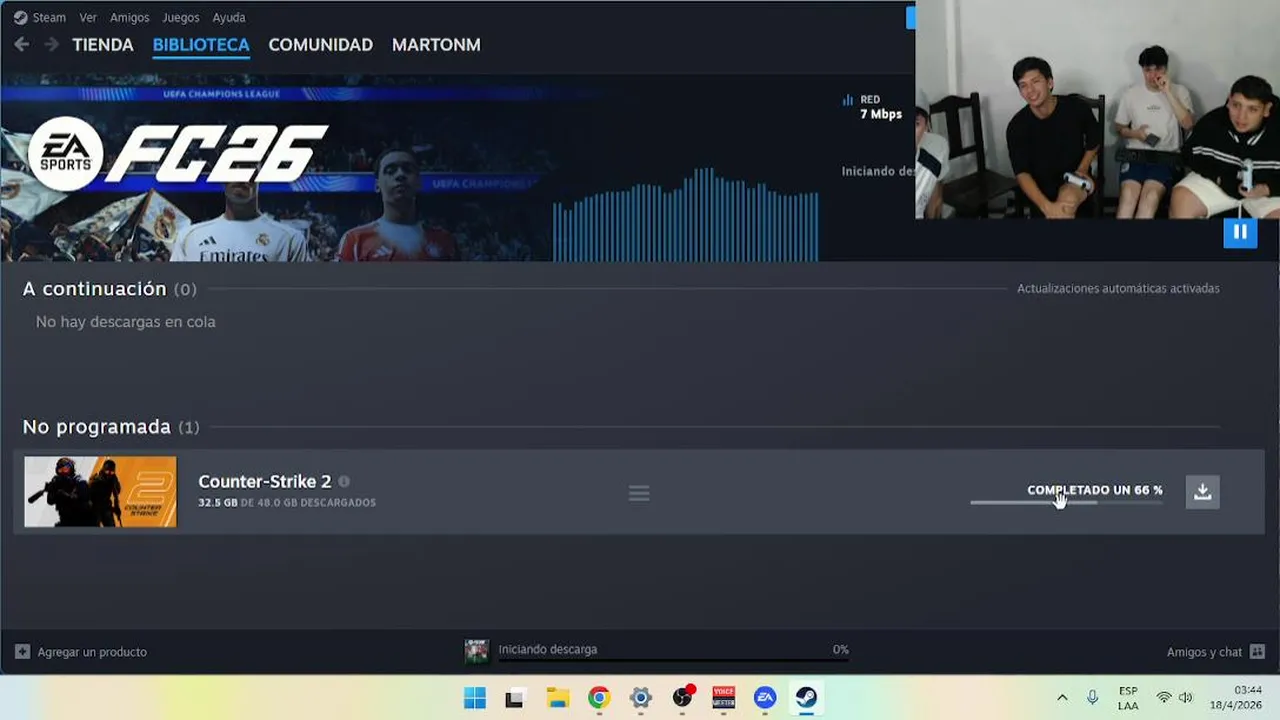Viewport: 1280px width, 720px height.
Task: Click the 'No hay descargas en cola' text
Action: tap(126, 322)
